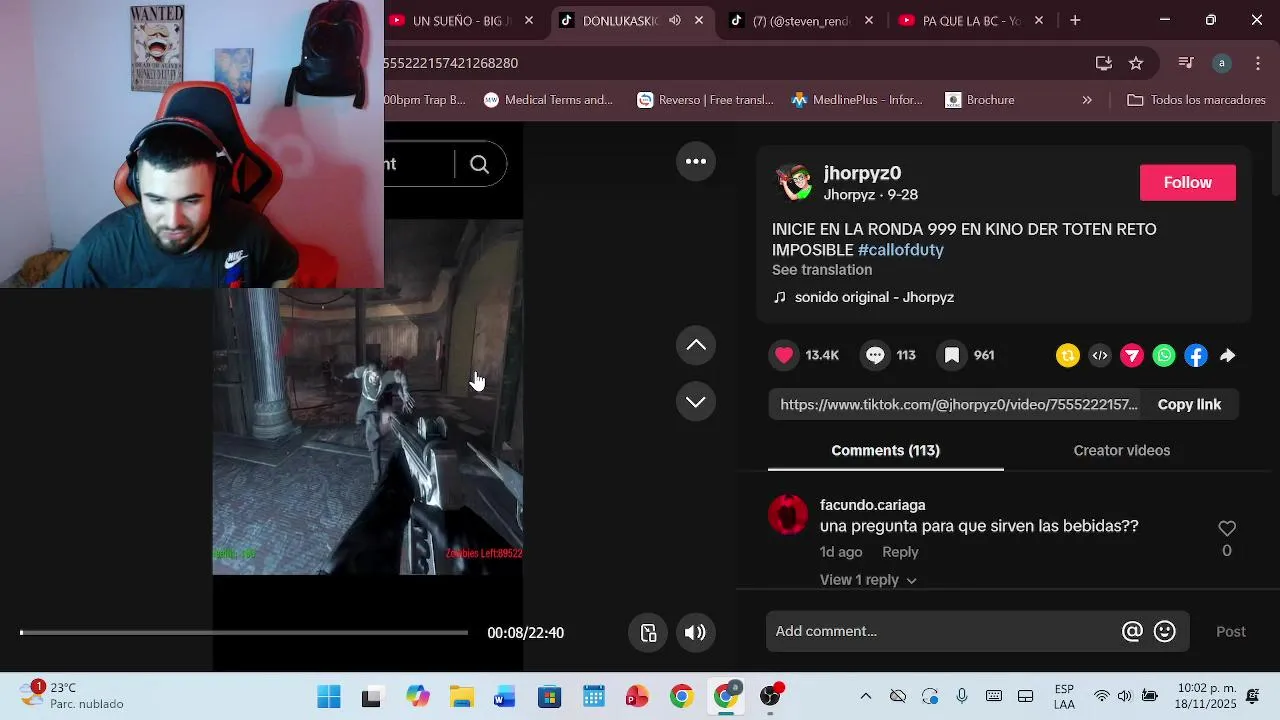Open the three-dots more options on the video

point(696,161)
